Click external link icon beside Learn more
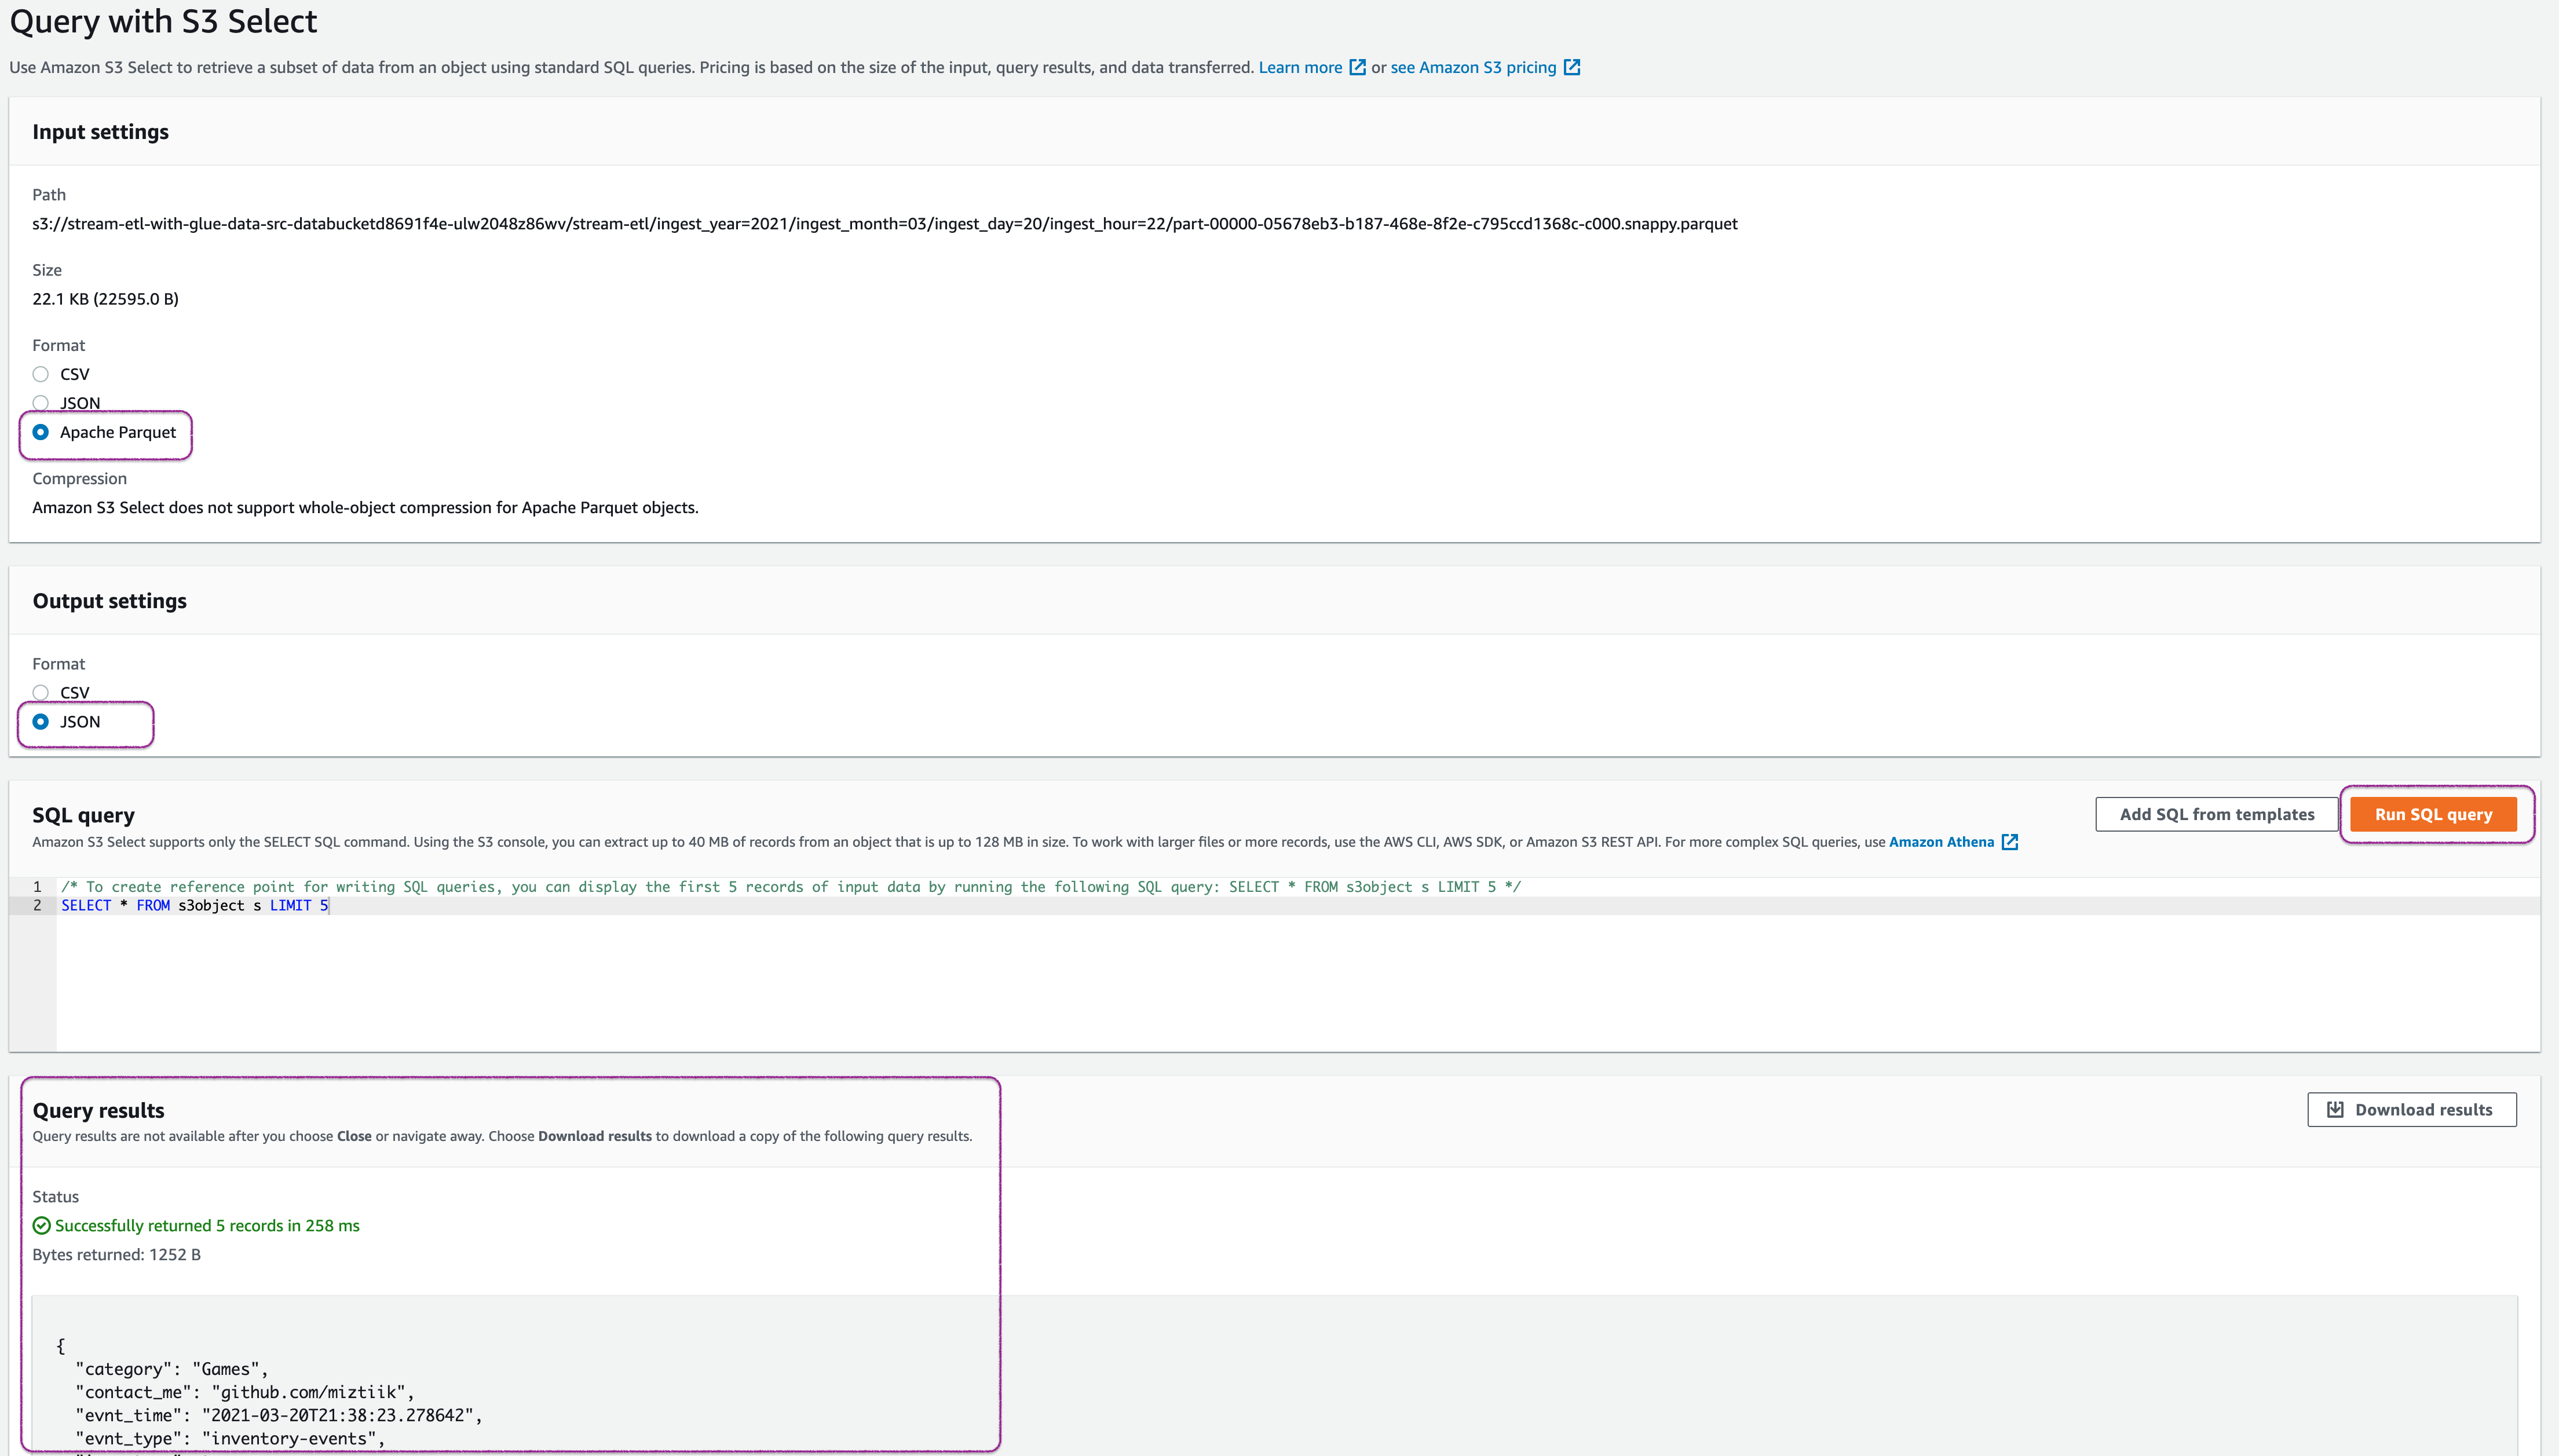The height and width of the screenshot is (1456, 2559). pos(1357,67)
